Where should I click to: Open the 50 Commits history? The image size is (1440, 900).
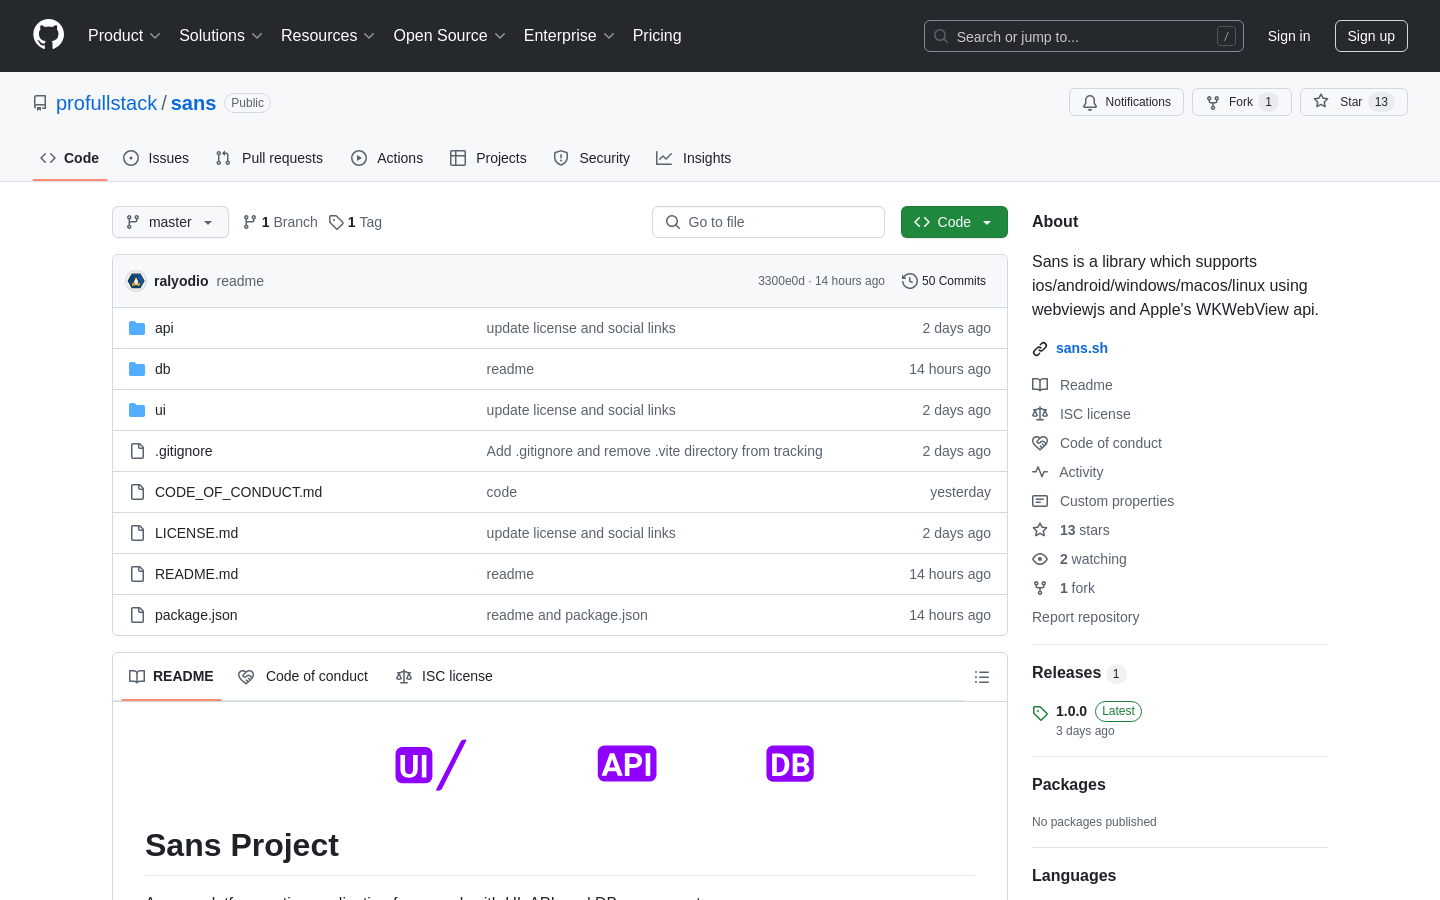(943, 281)
